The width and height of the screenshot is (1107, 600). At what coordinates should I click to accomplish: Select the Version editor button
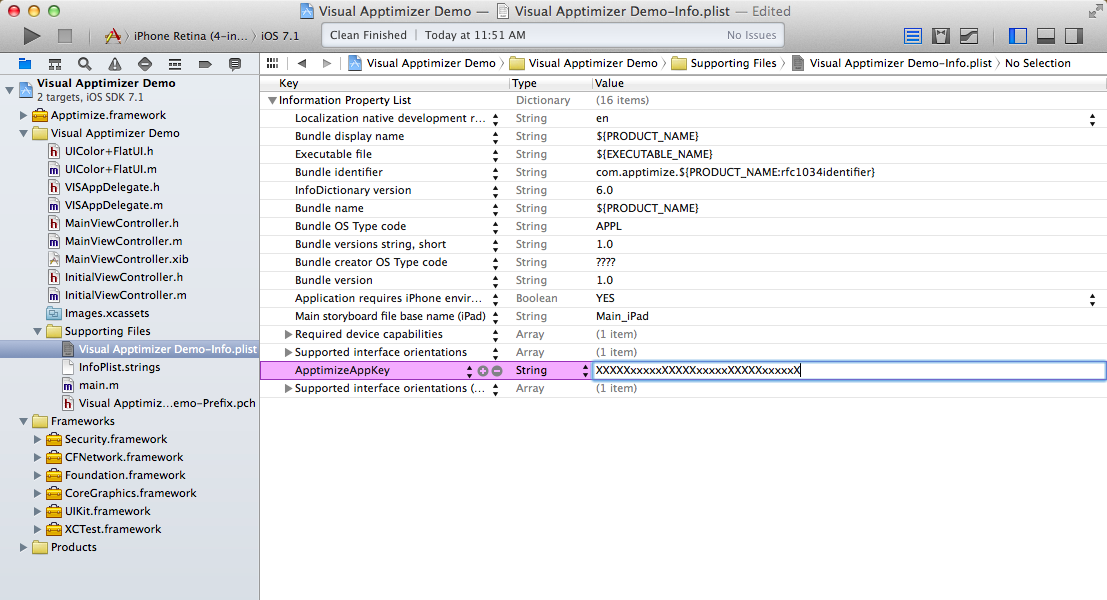click(x=969, y=36)
